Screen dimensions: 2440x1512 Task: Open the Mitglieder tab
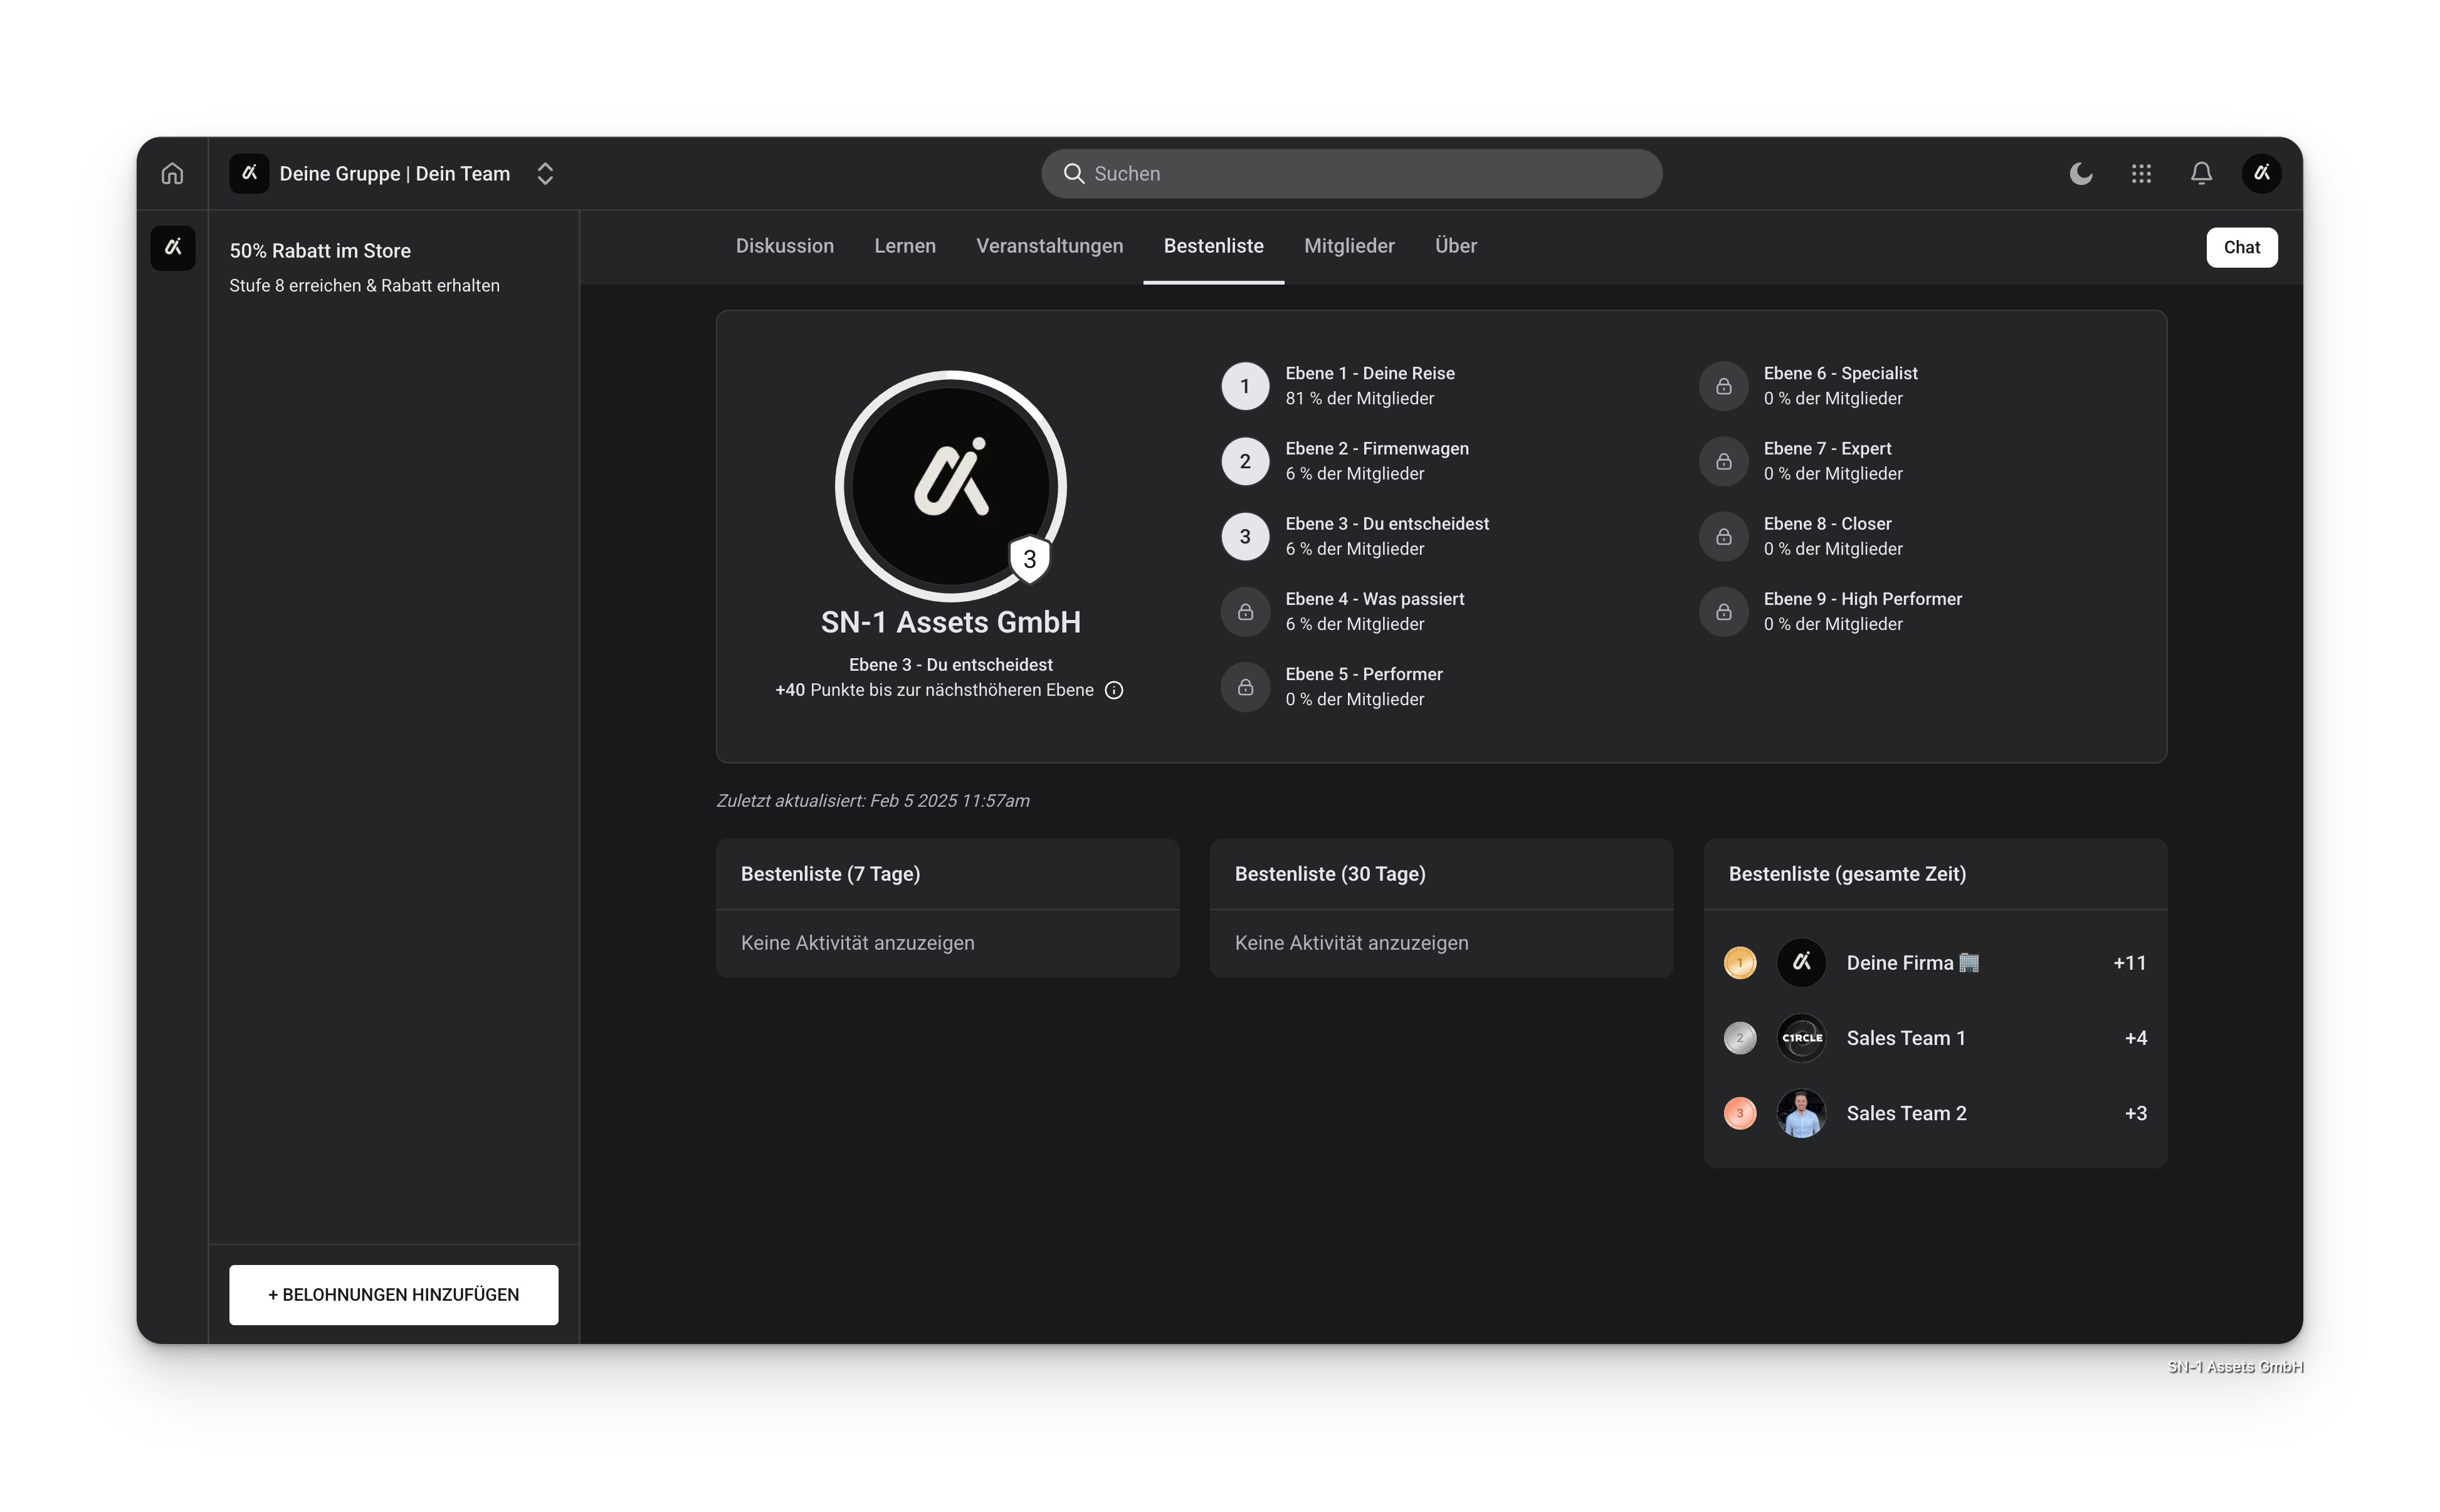(1348, 246)
